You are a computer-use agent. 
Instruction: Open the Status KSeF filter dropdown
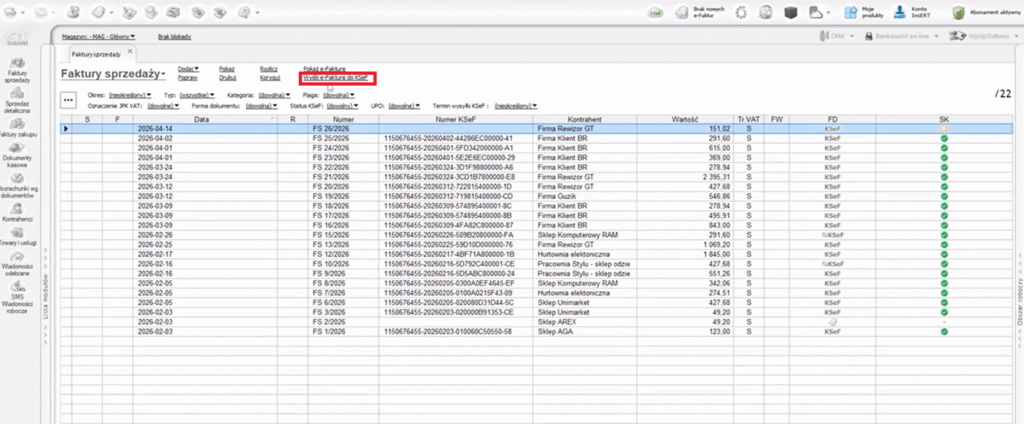339,104
